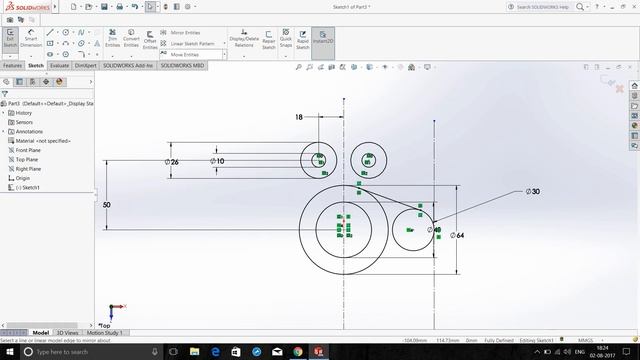The width and height of the screenshot is (640, 360).
Task: Click Mirror Entities in the ribbon
Action: pos(180,33)
